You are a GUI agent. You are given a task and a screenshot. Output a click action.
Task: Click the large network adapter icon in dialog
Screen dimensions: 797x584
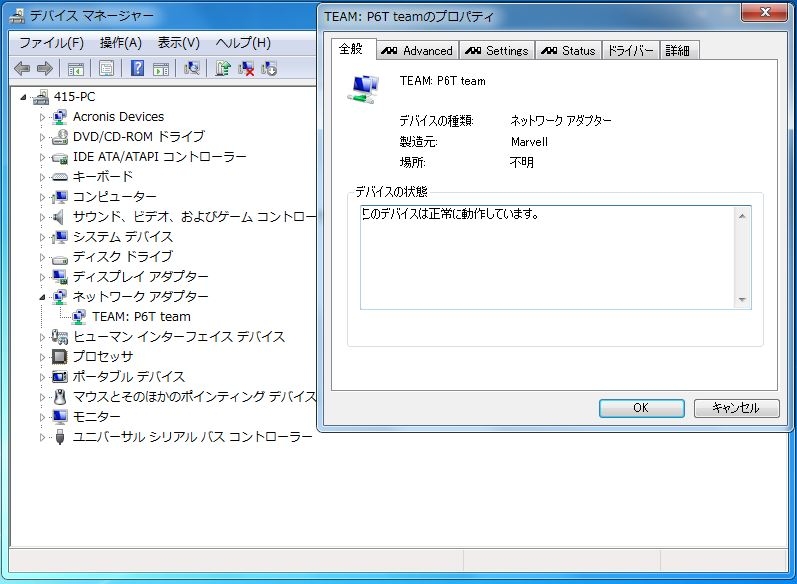364,89
